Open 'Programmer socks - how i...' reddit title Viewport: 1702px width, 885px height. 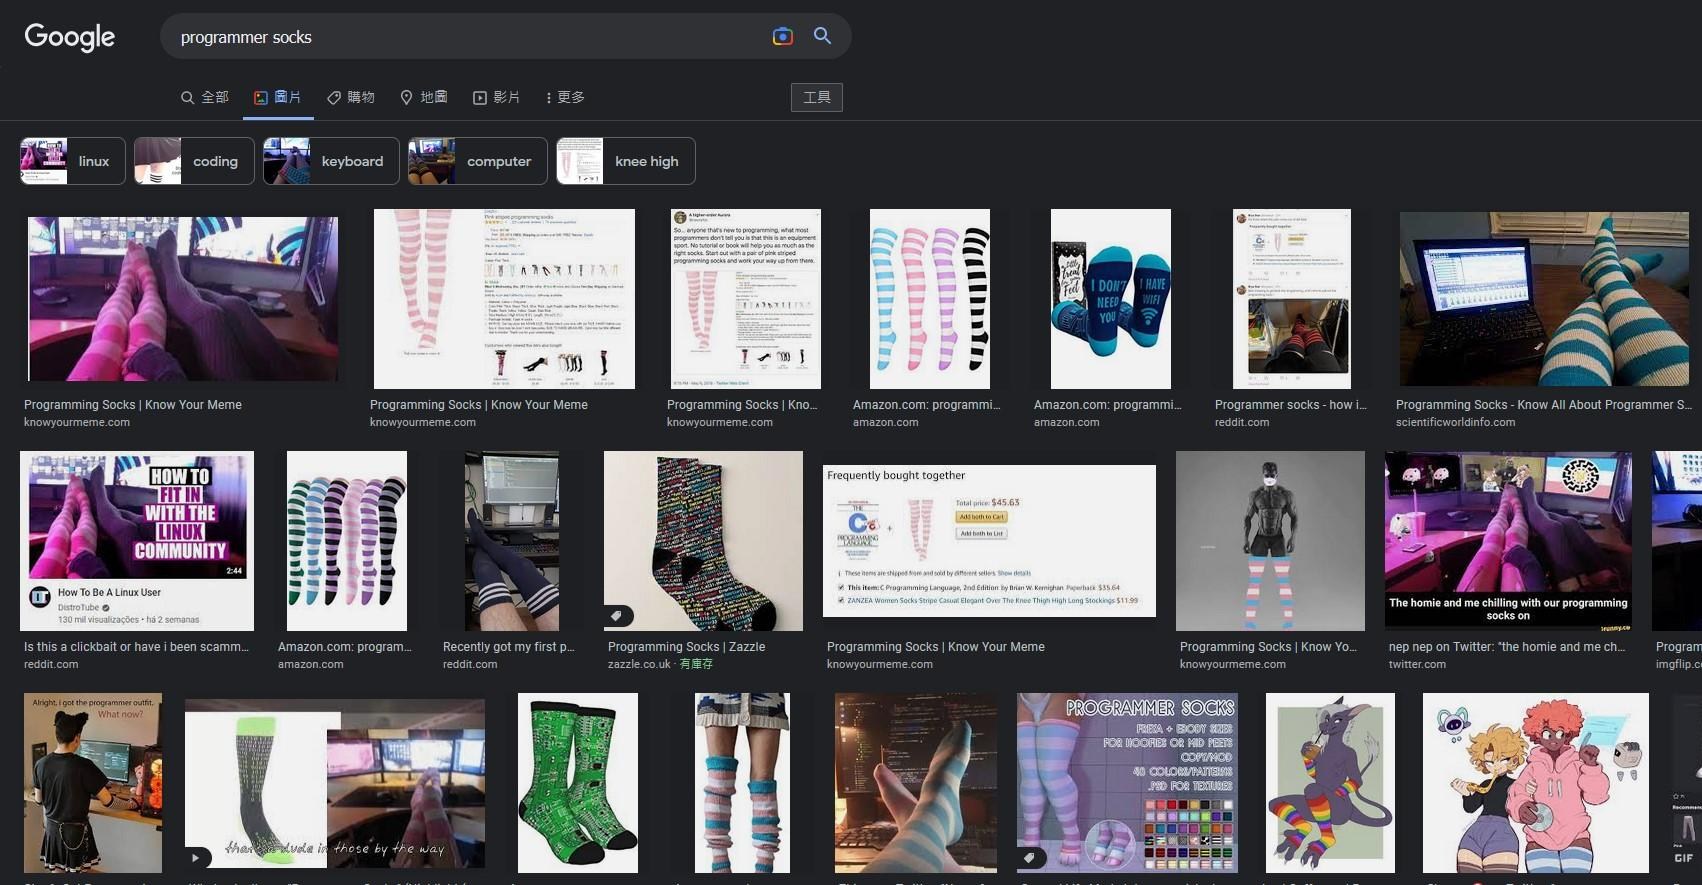pyautogui.click(x=1290, y=405)
